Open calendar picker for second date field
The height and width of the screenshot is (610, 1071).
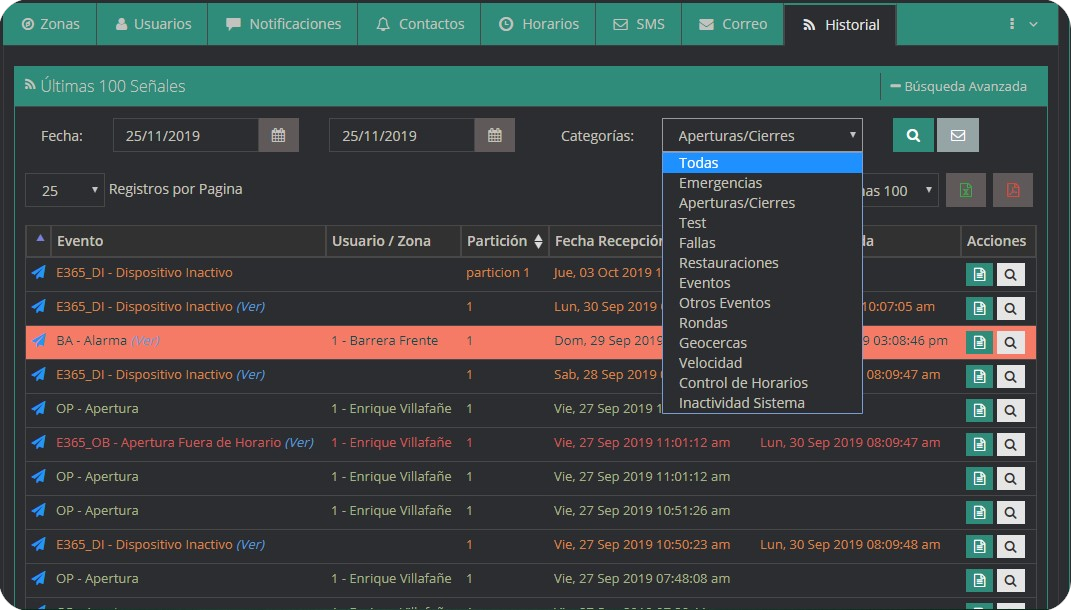tap(494, 135)
